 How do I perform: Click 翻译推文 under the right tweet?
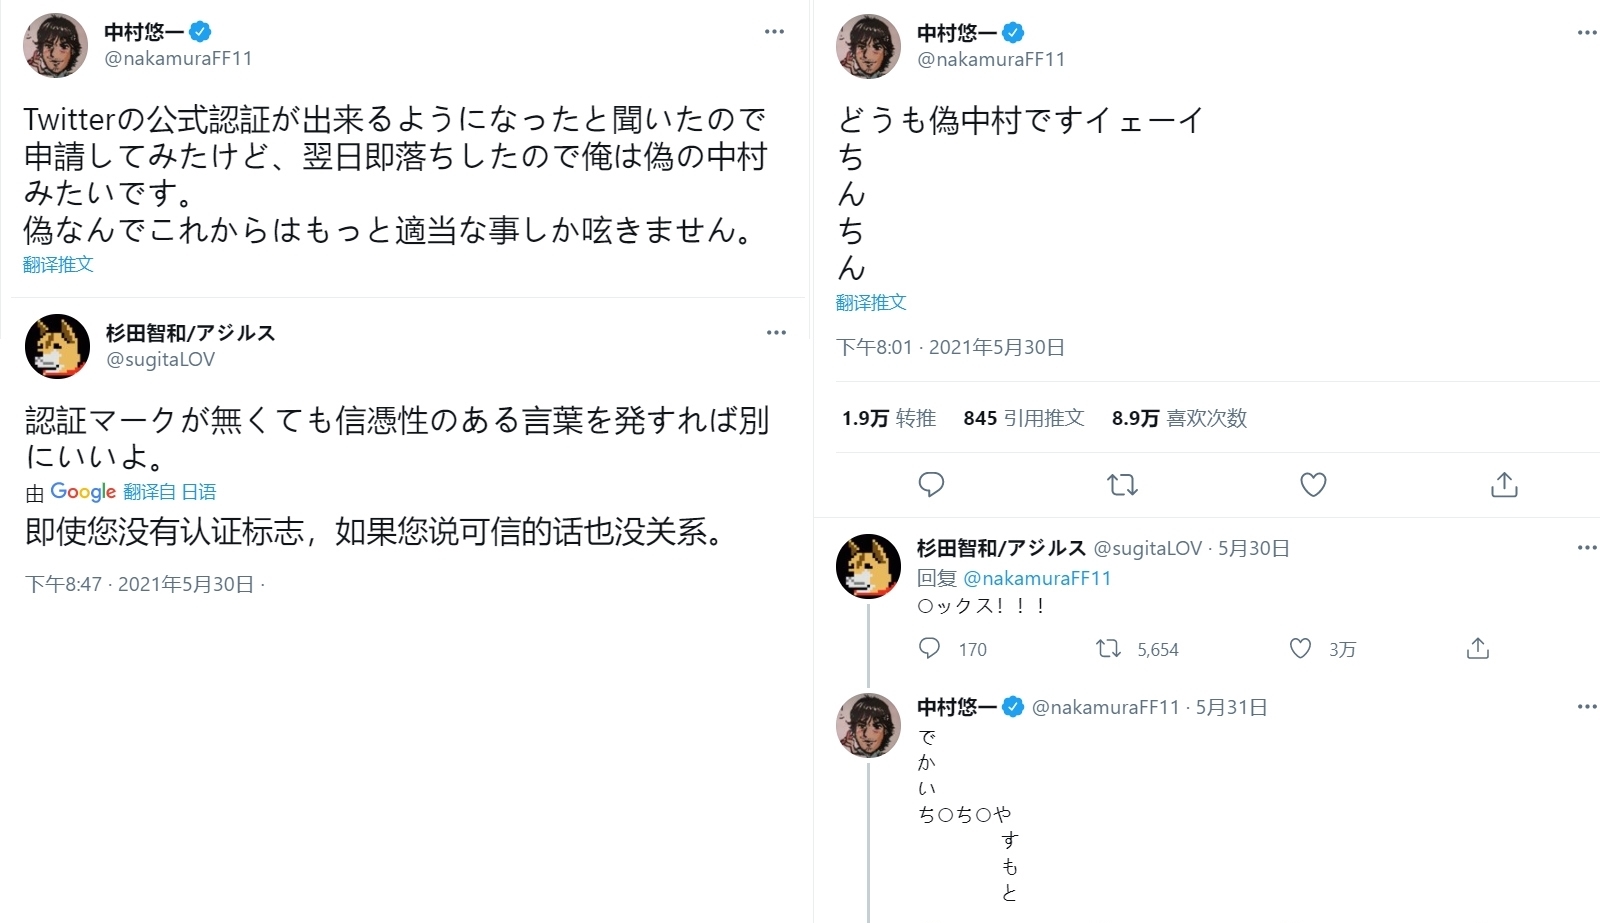[871, 302]
